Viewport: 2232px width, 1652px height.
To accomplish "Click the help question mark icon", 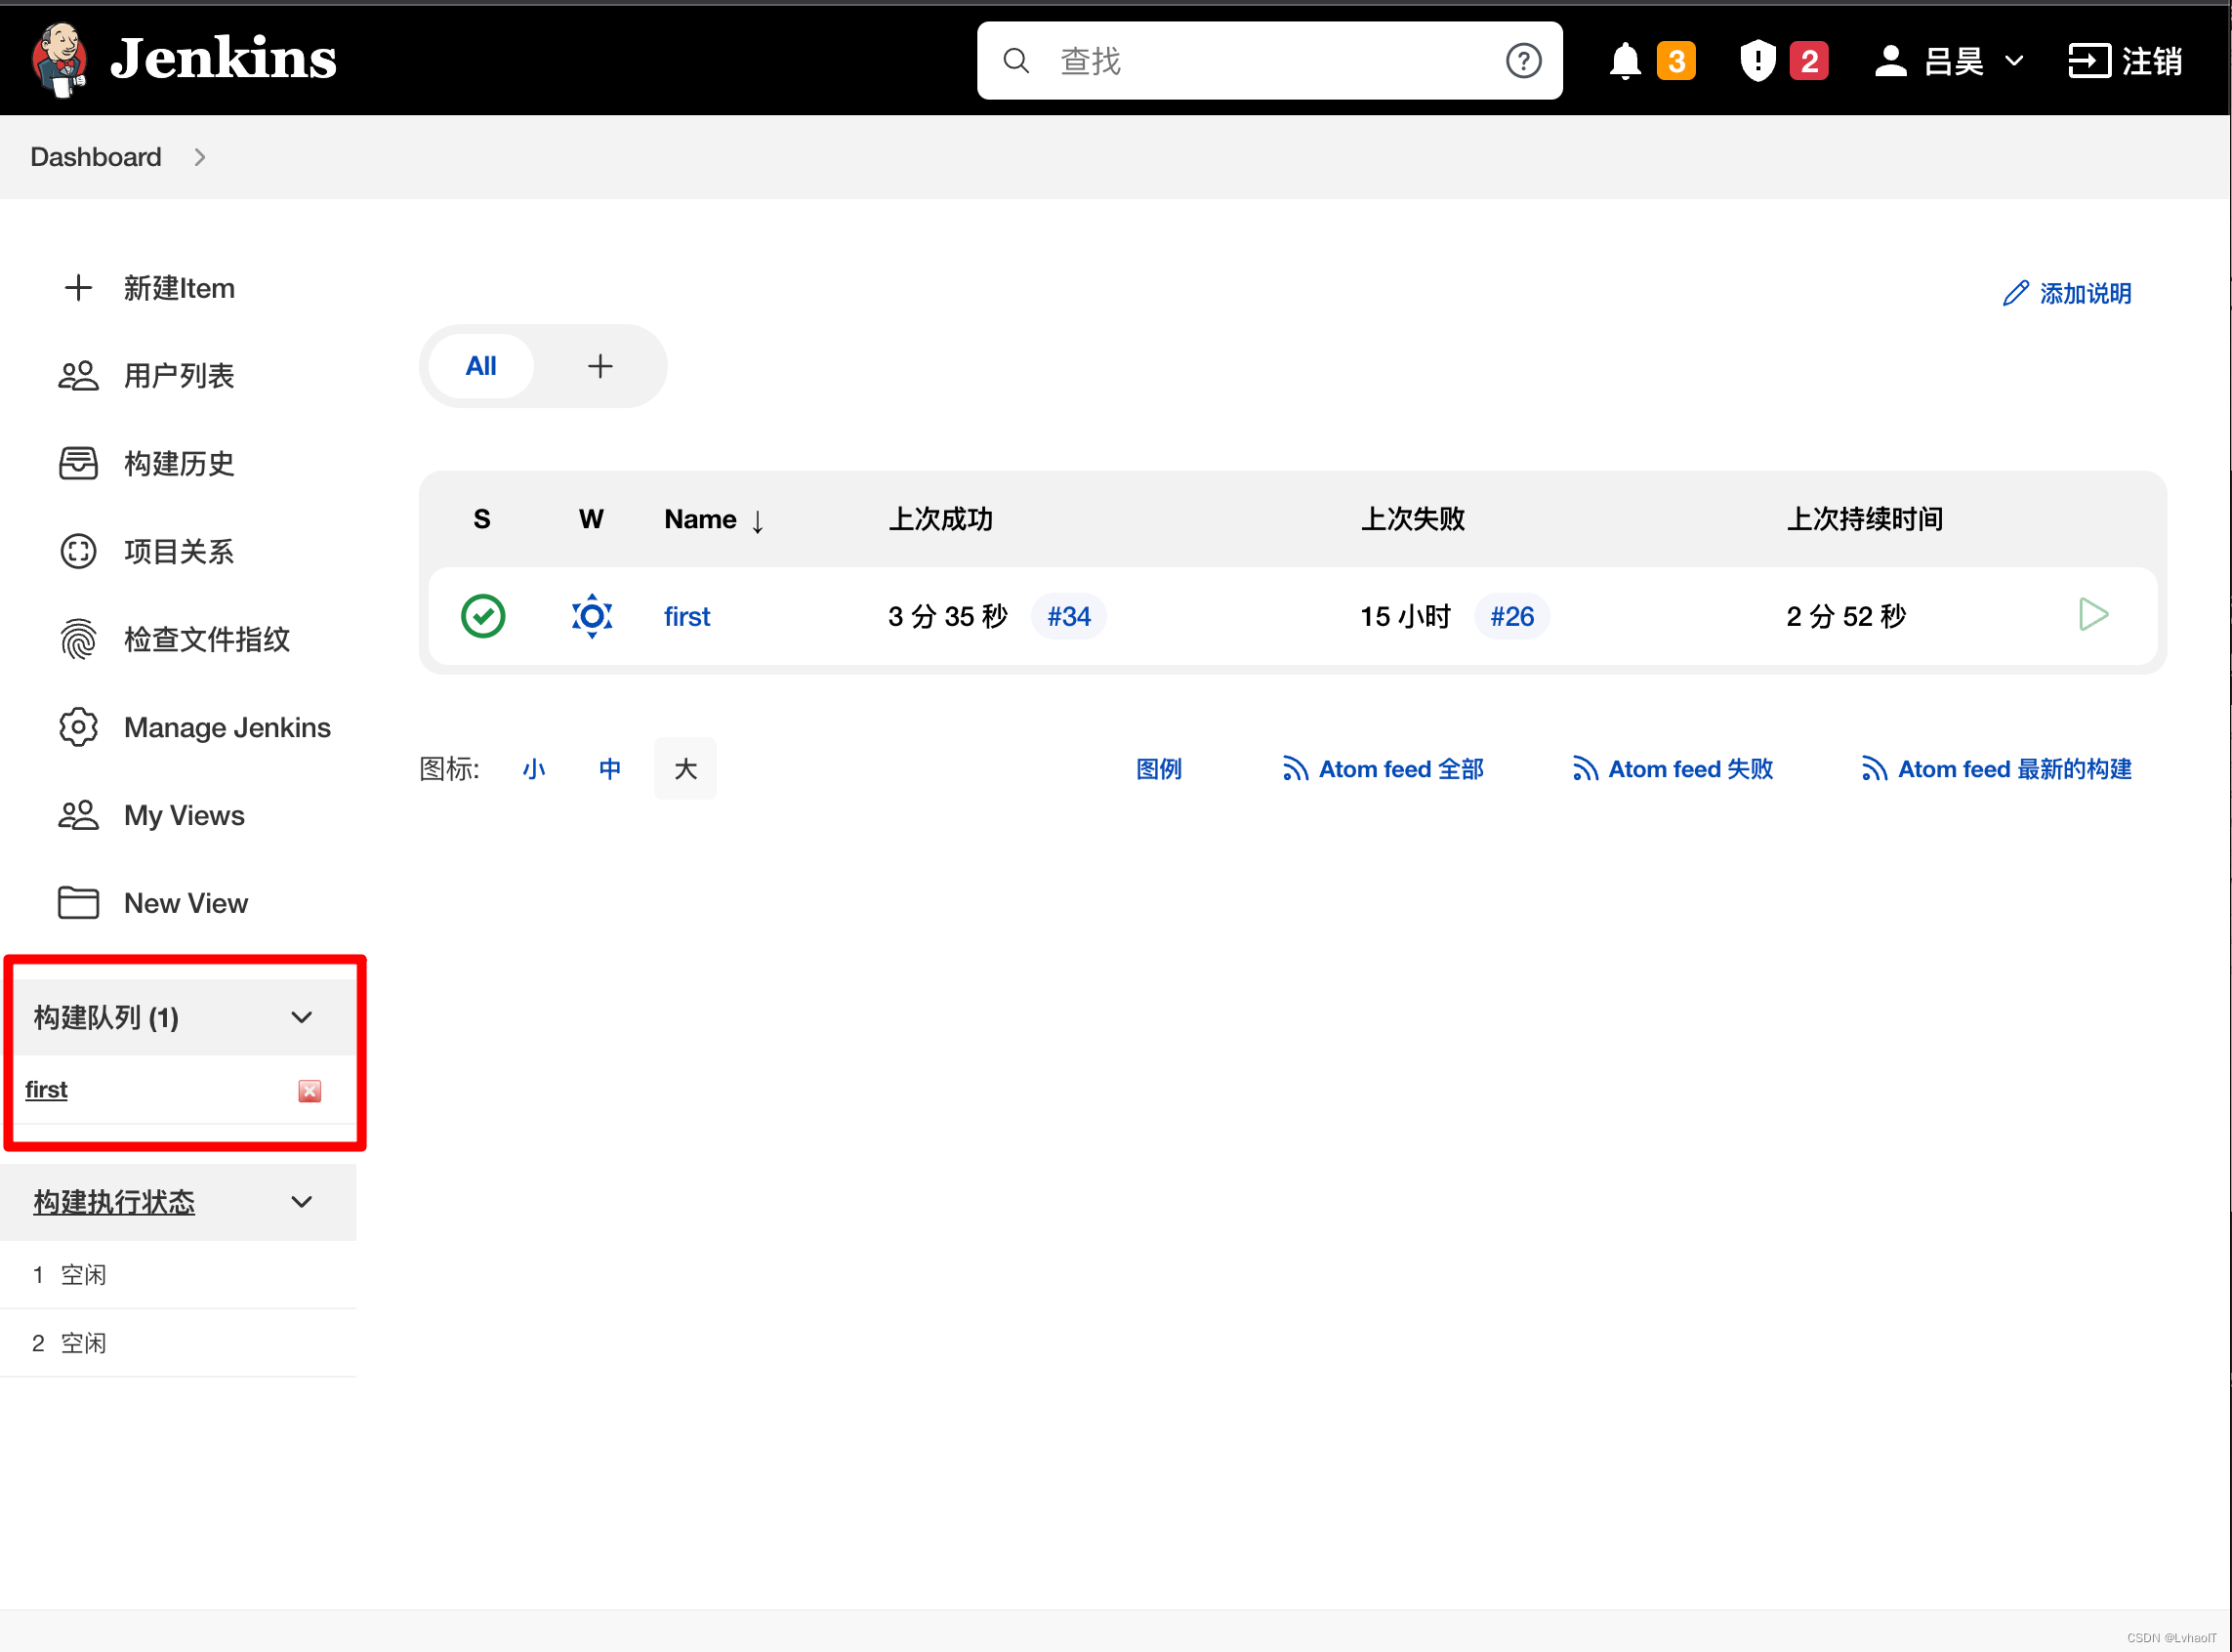I will click(x=1524, y=61).
